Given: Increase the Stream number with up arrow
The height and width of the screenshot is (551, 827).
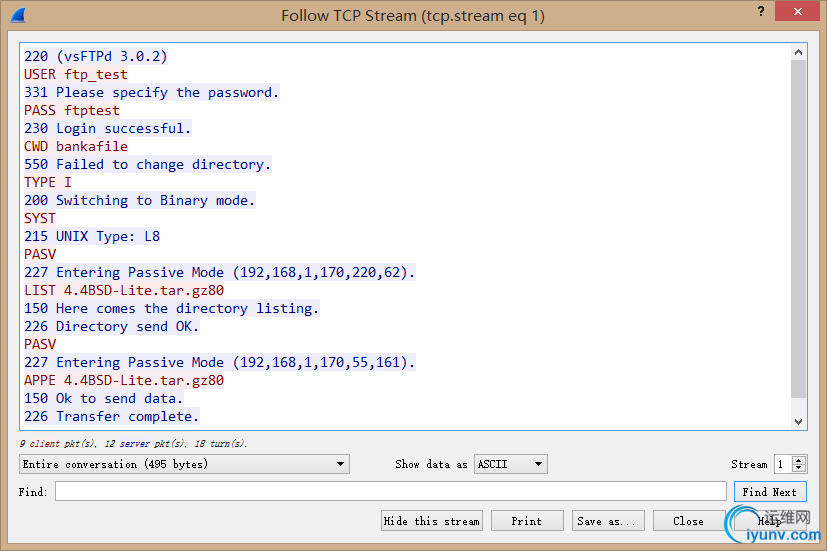Looking at the screenshot, I should [799, 460].
